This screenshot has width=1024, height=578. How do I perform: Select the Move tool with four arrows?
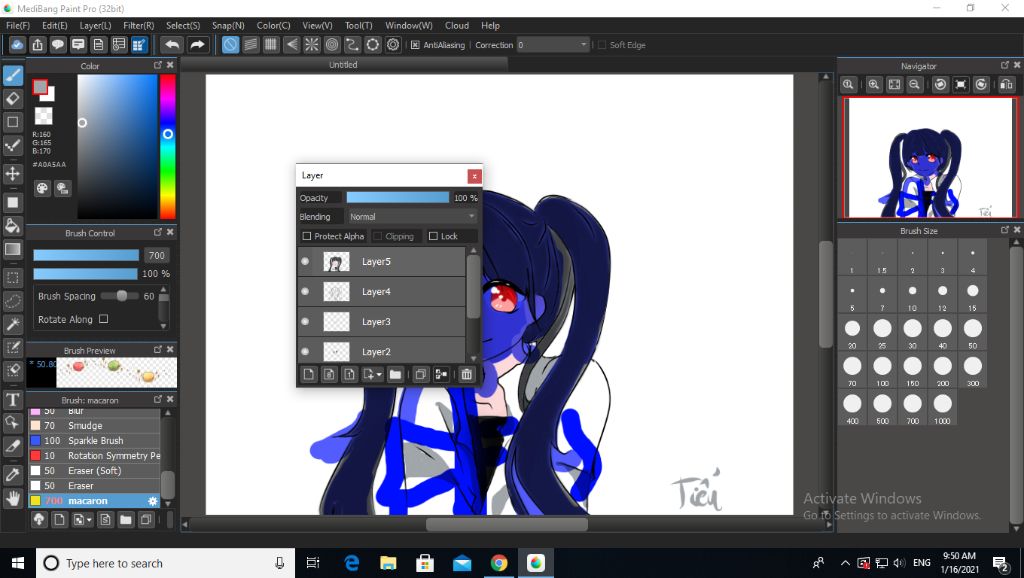click(x=12, y=174)
